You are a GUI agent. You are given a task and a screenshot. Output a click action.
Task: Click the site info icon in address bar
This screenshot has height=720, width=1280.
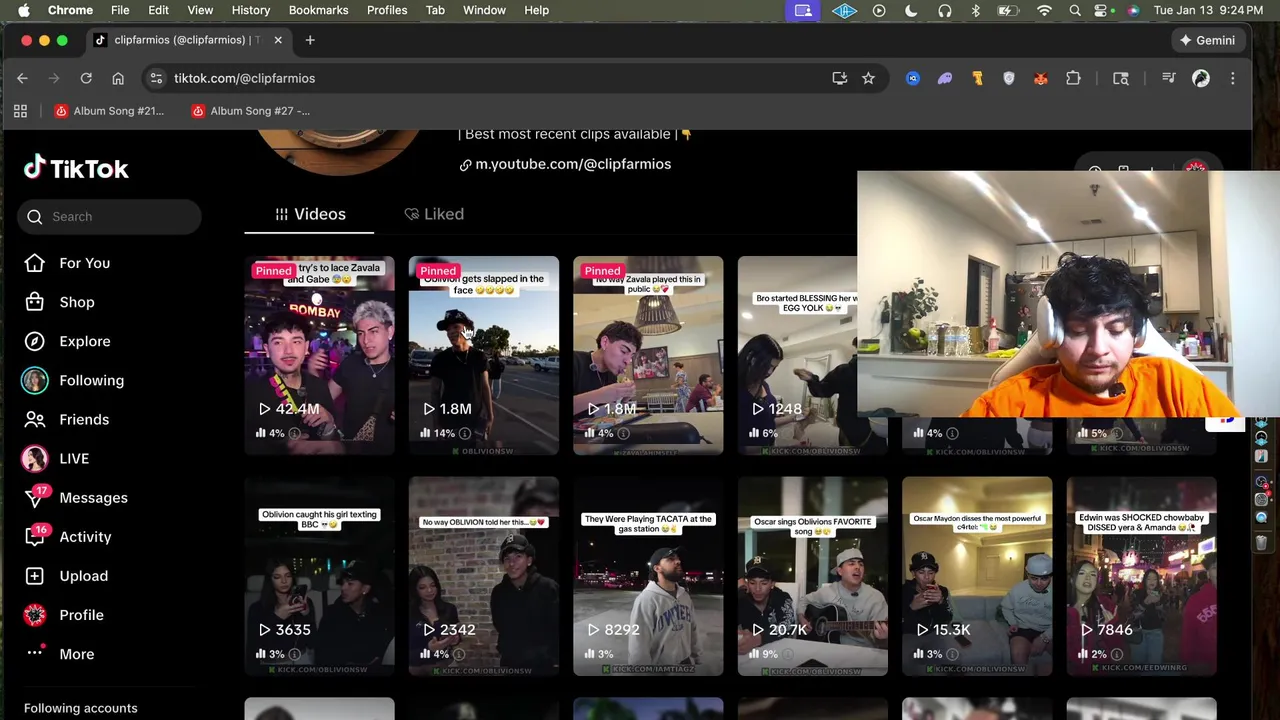[156, 78]
